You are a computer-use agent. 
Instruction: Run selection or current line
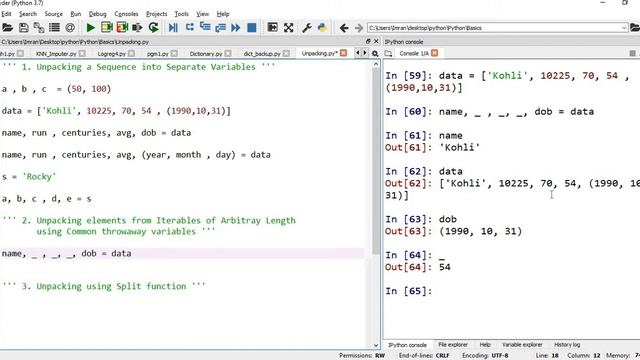tap(137, 28)
